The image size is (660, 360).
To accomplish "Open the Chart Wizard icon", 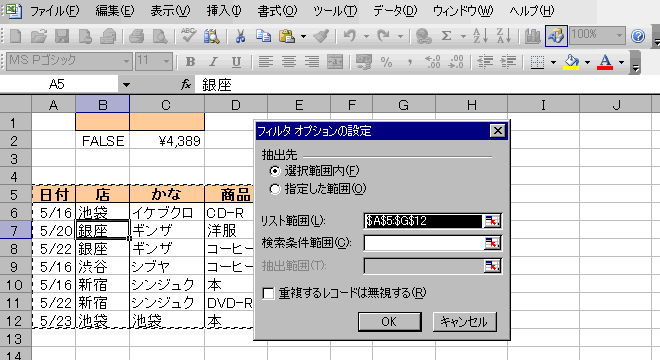I will click(532, 36).
